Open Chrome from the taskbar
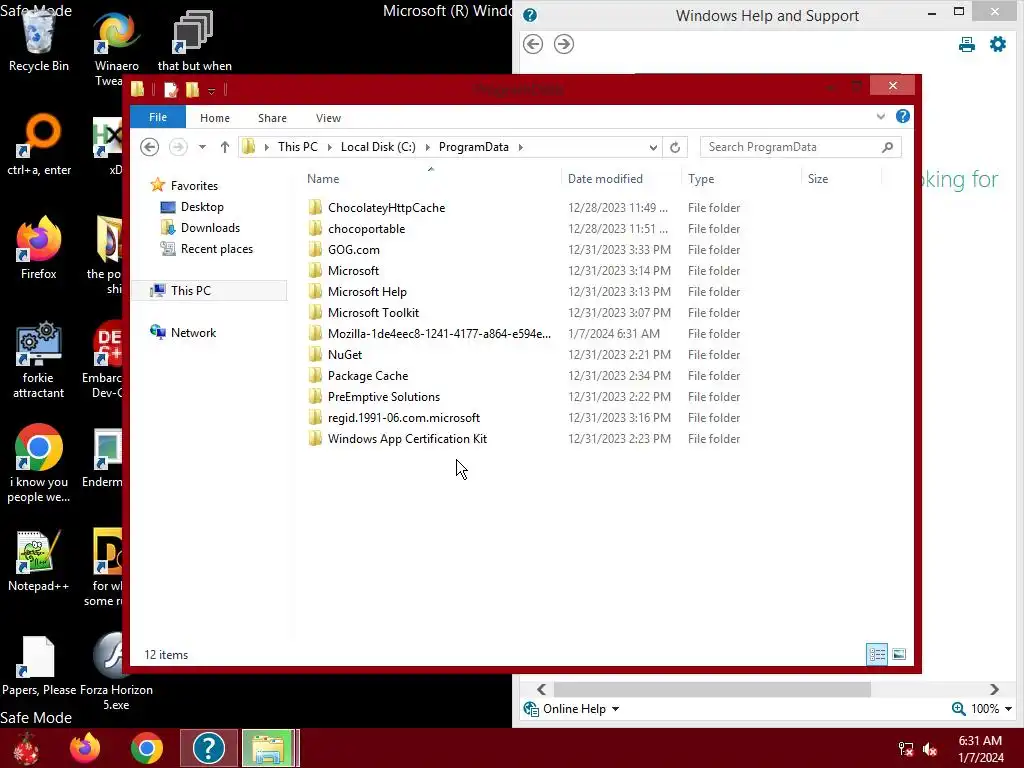The width and height of the screenshot is (1024, 768). tap(146, 748)
